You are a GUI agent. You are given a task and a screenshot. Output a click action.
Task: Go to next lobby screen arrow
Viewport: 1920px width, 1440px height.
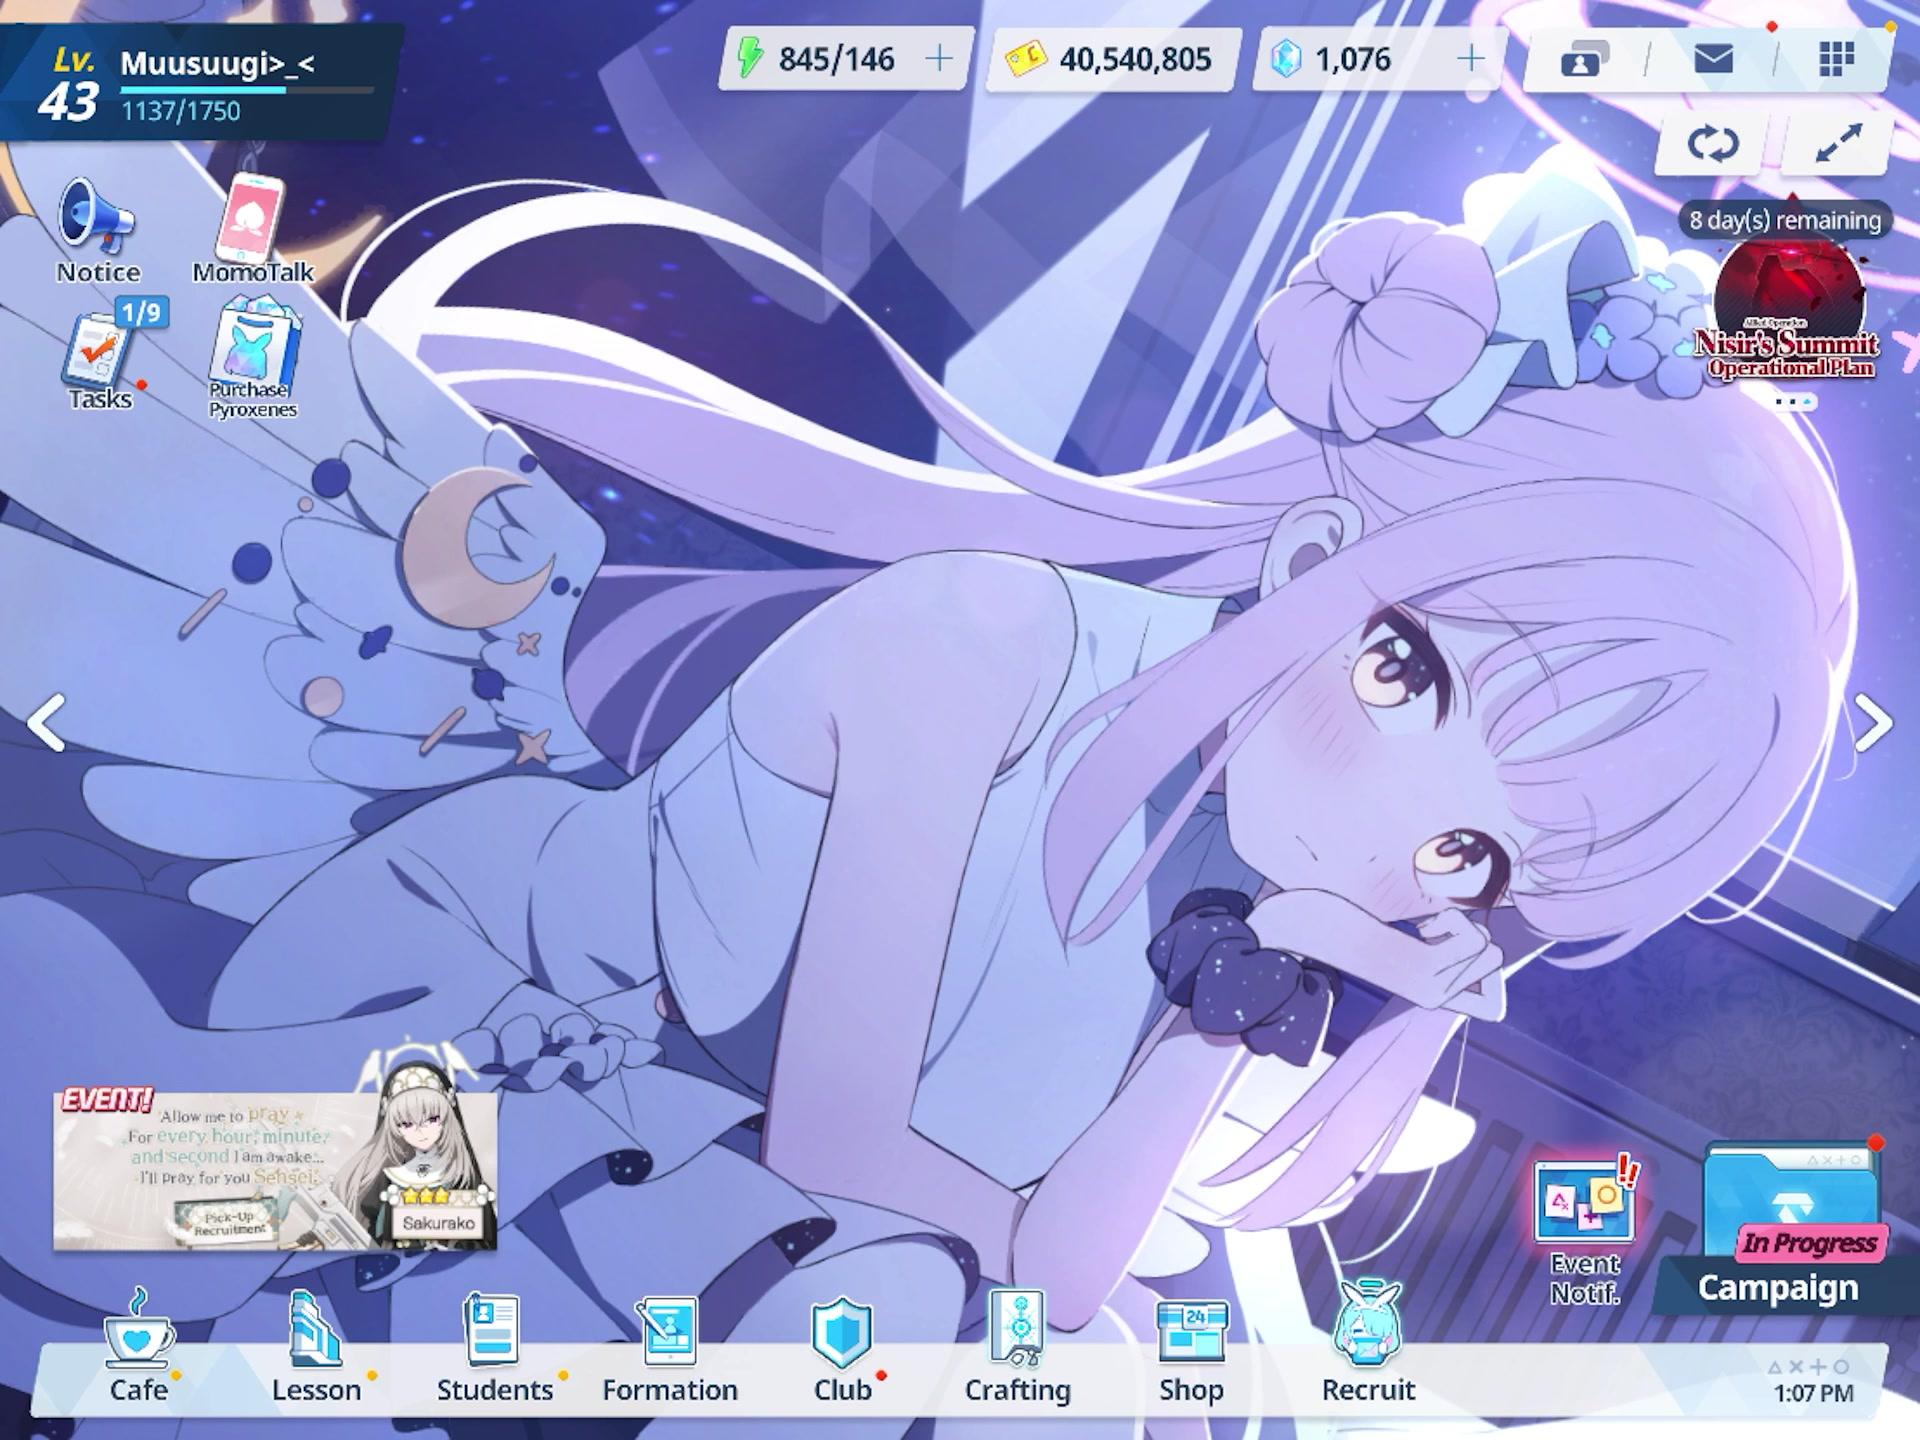click(x=1873, y=722)
